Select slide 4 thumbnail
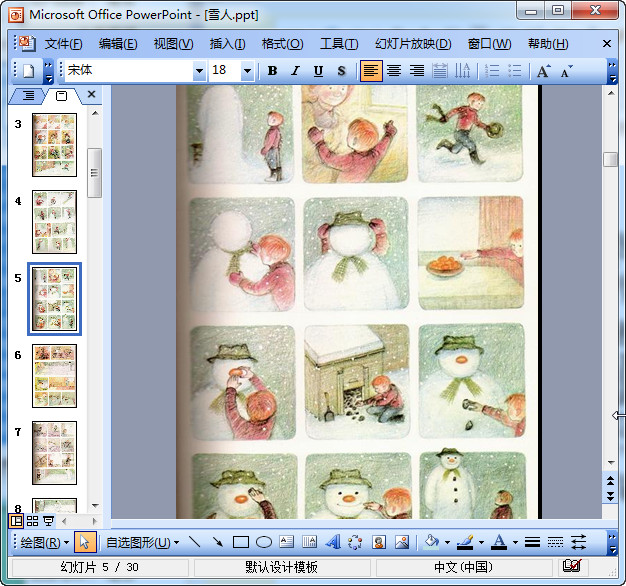Image resolution: width=626 pixels, height=586 pixels. point(54,222)
